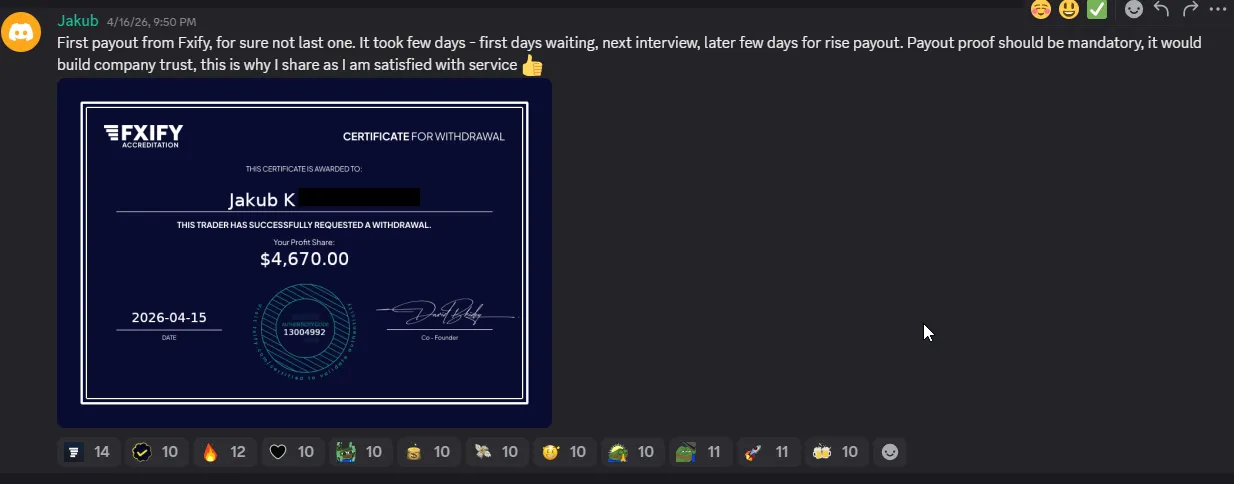Add a reaction using smiley below message
Screen dimensions: 1234x484
890,452
